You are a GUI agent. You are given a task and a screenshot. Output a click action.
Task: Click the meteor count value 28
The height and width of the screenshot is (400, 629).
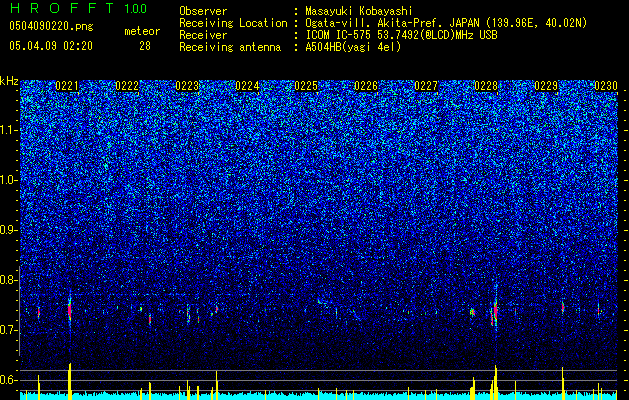[x=145, y=46]
